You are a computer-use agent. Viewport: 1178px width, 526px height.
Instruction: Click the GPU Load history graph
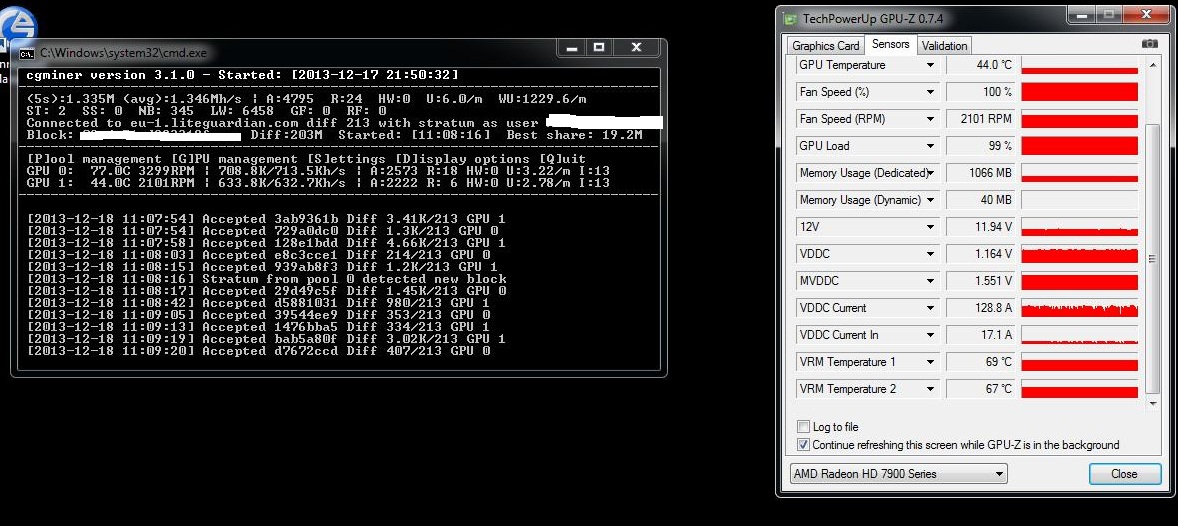(1080, 146)
